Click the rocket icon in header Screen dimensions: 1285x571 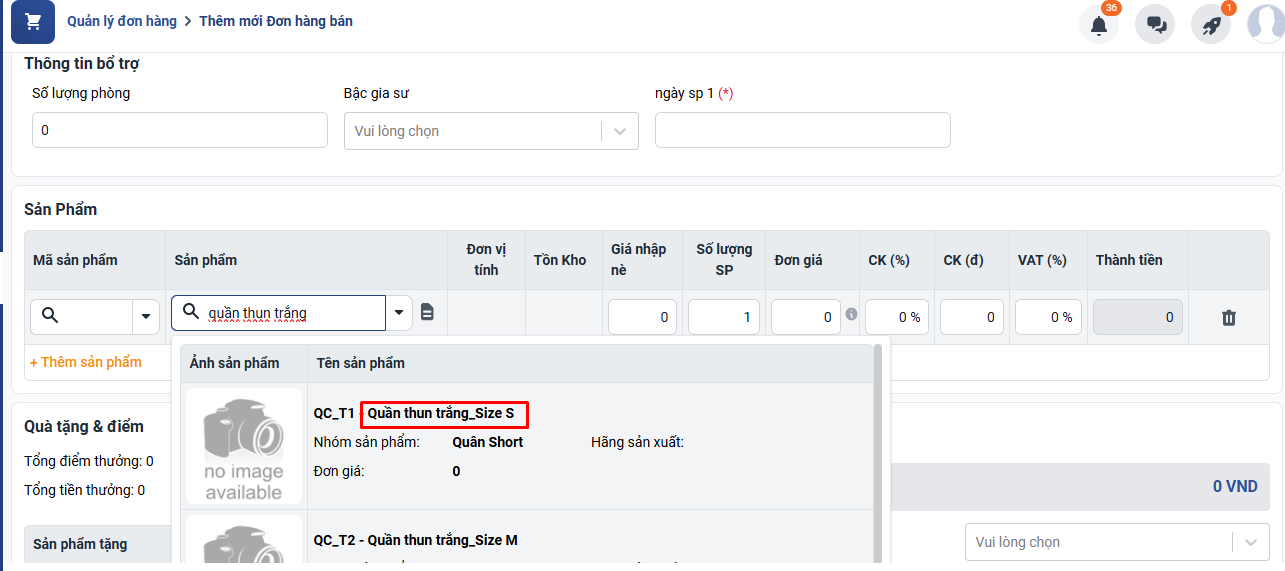(x=1211, y=25)
